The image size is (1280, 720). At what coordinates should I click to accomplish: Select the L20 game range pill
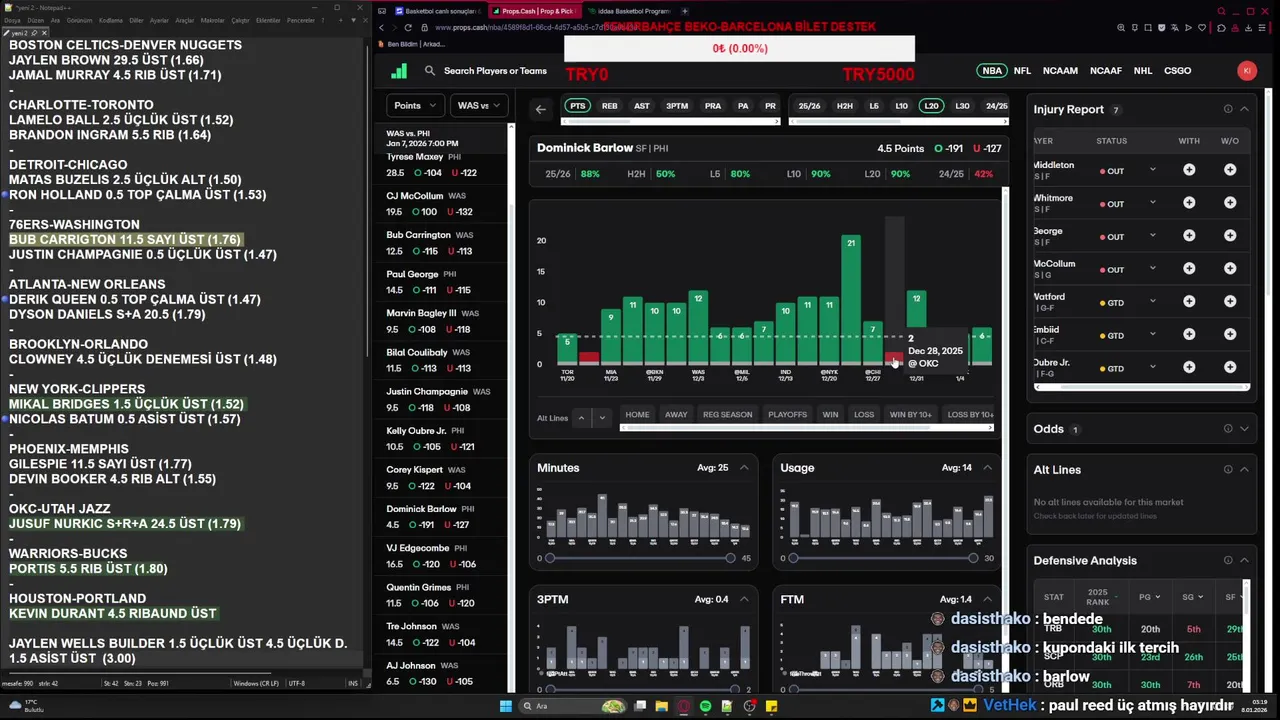(x=931, y=106)
